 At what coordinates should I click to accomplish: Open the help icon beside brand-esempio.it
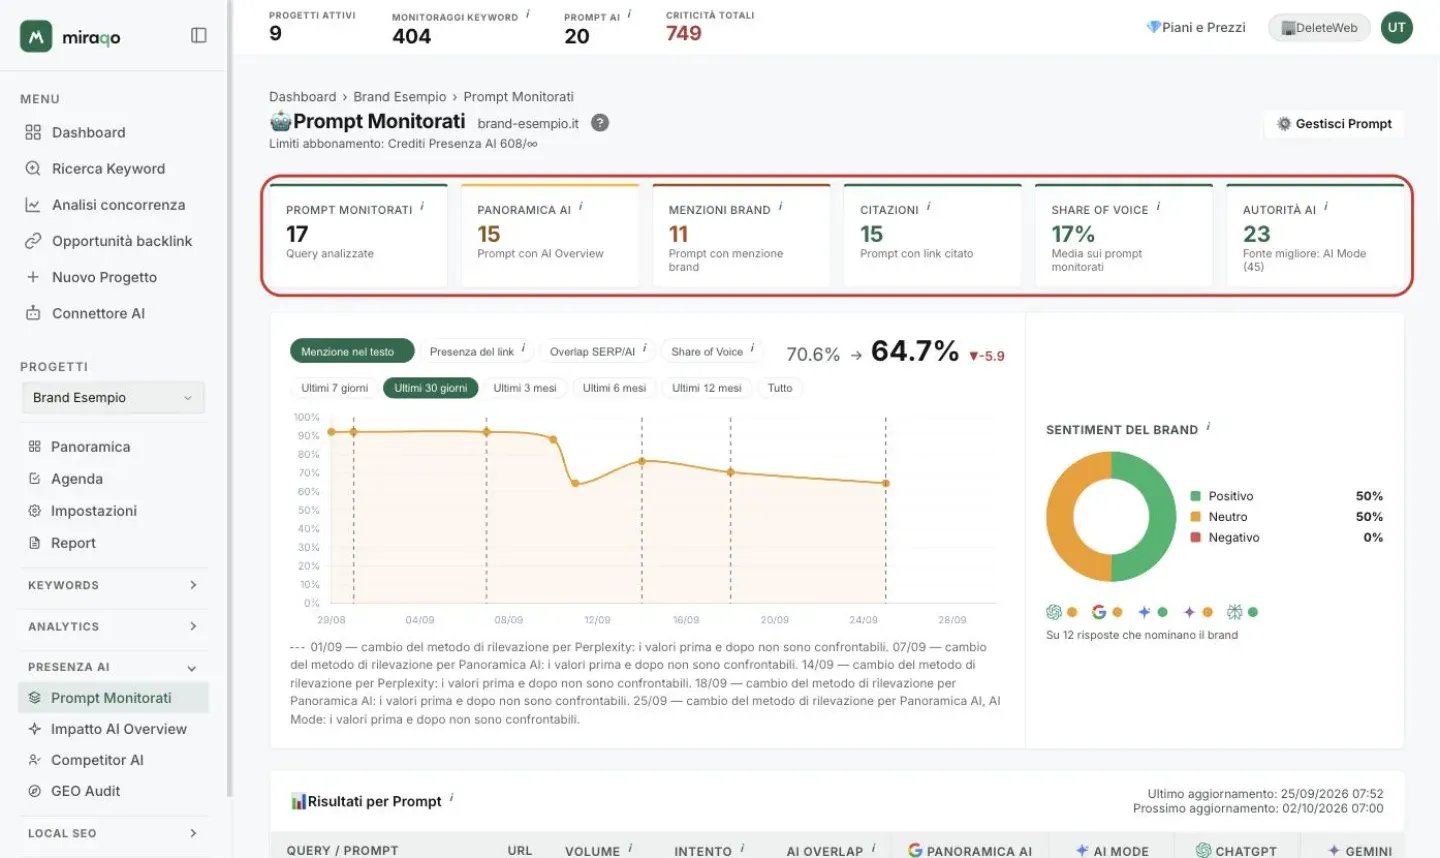tap(600, 123)
